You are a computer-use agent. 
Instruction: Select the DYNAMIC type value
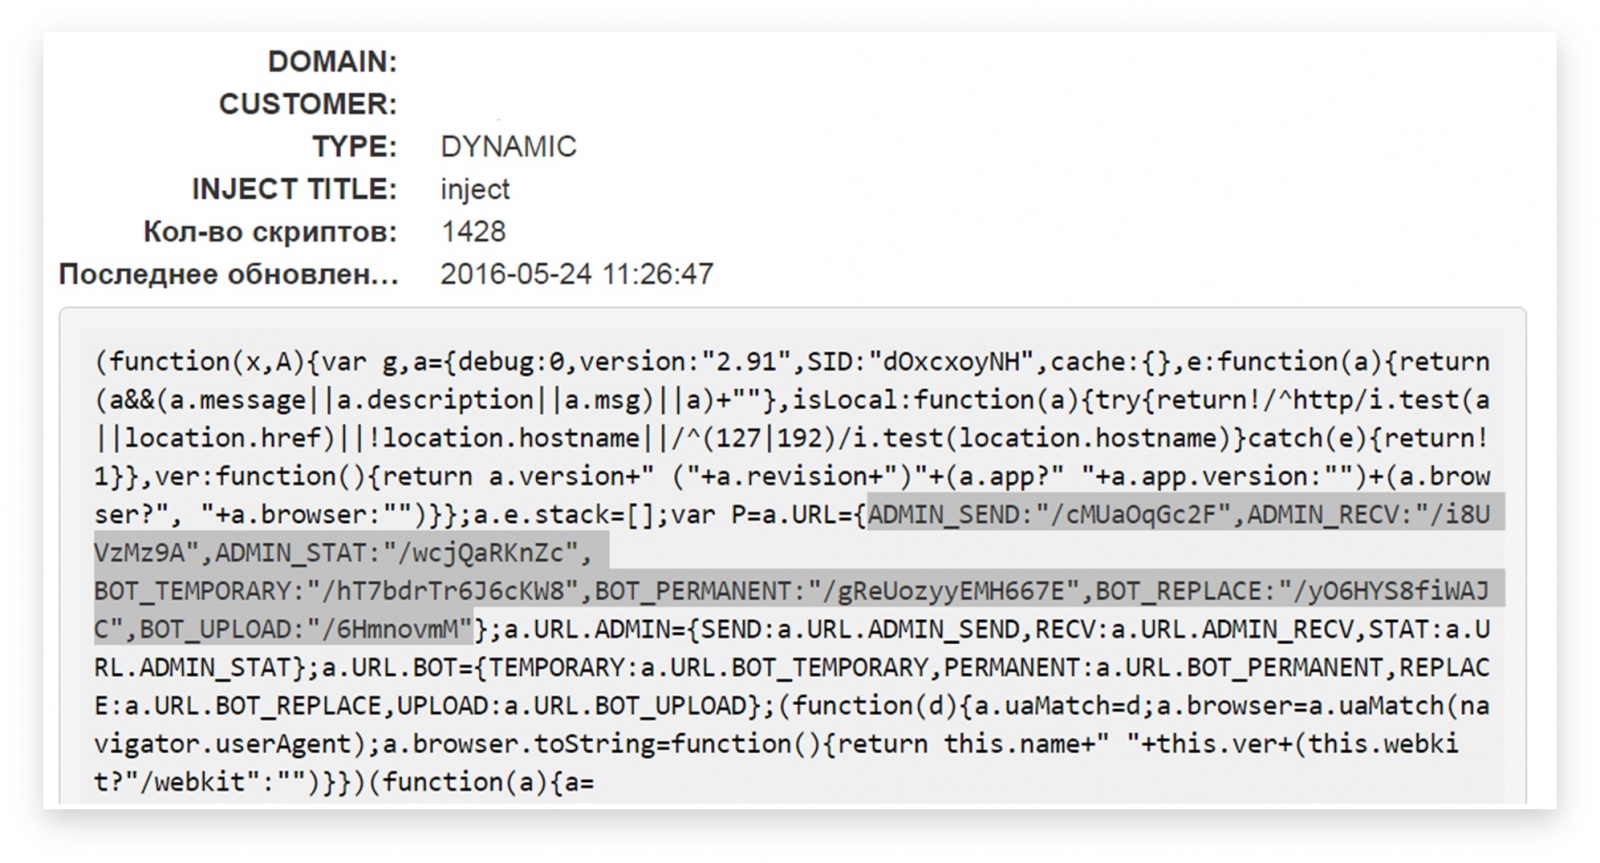(508, 147)
